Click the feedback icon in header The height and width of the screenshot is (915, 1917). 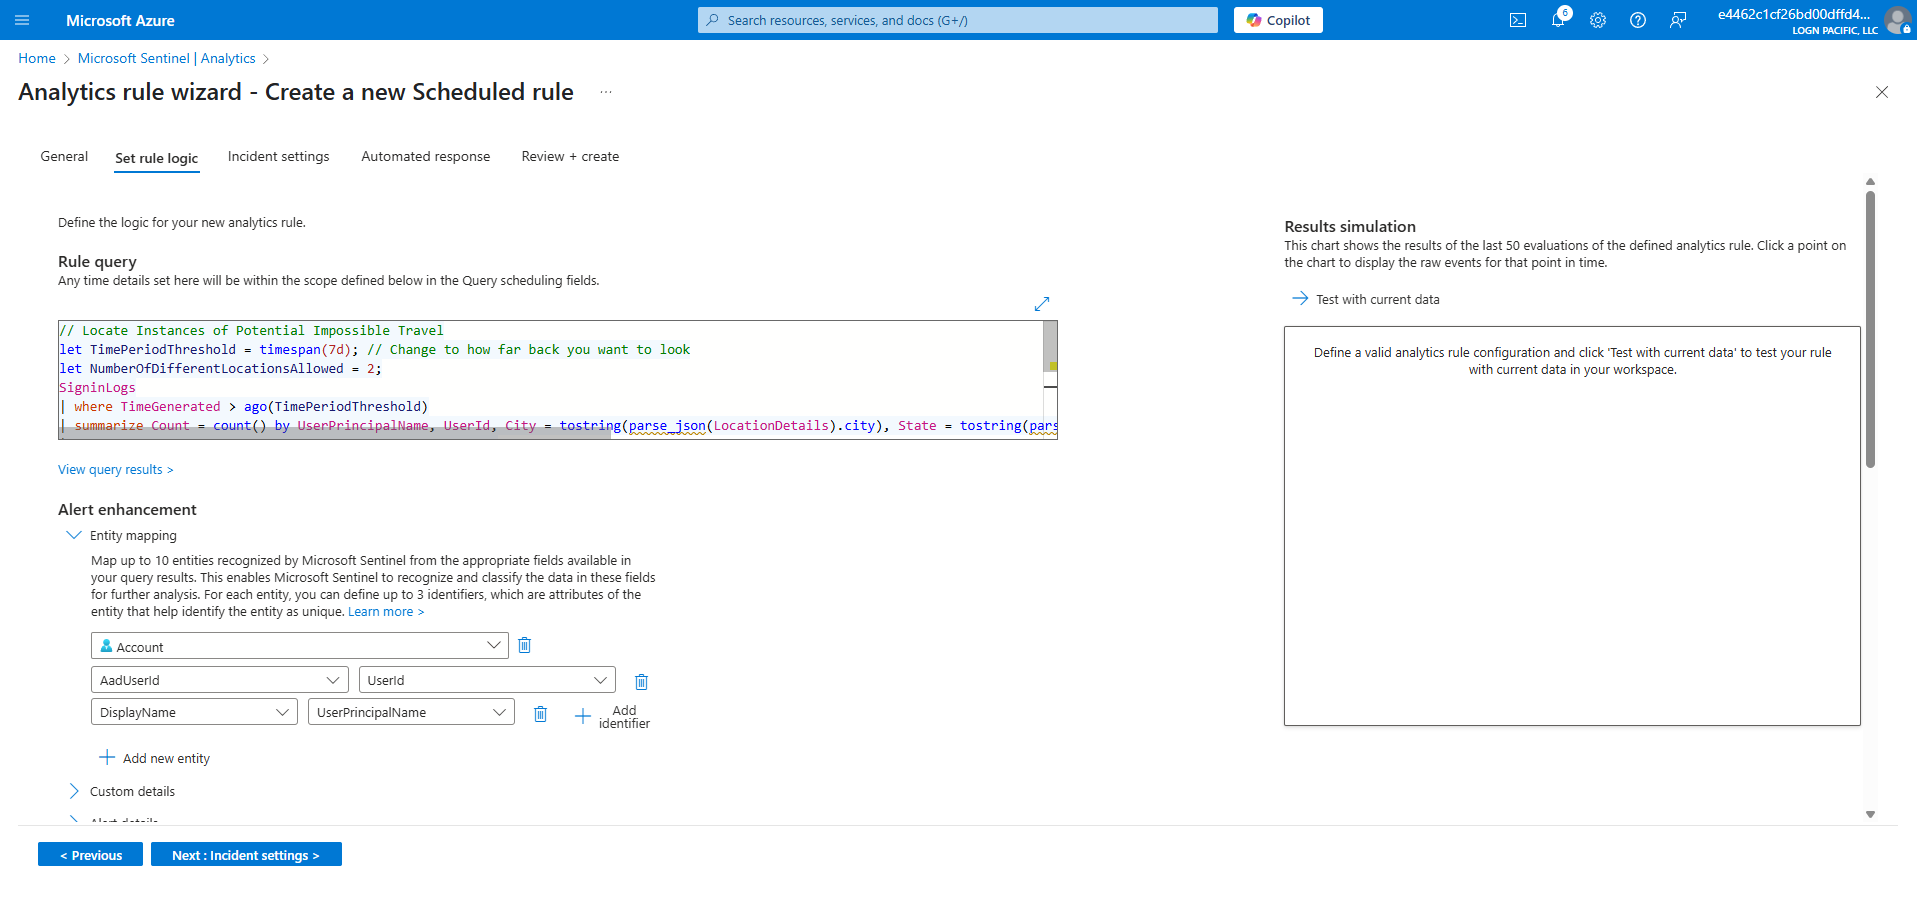[1677, 20]
